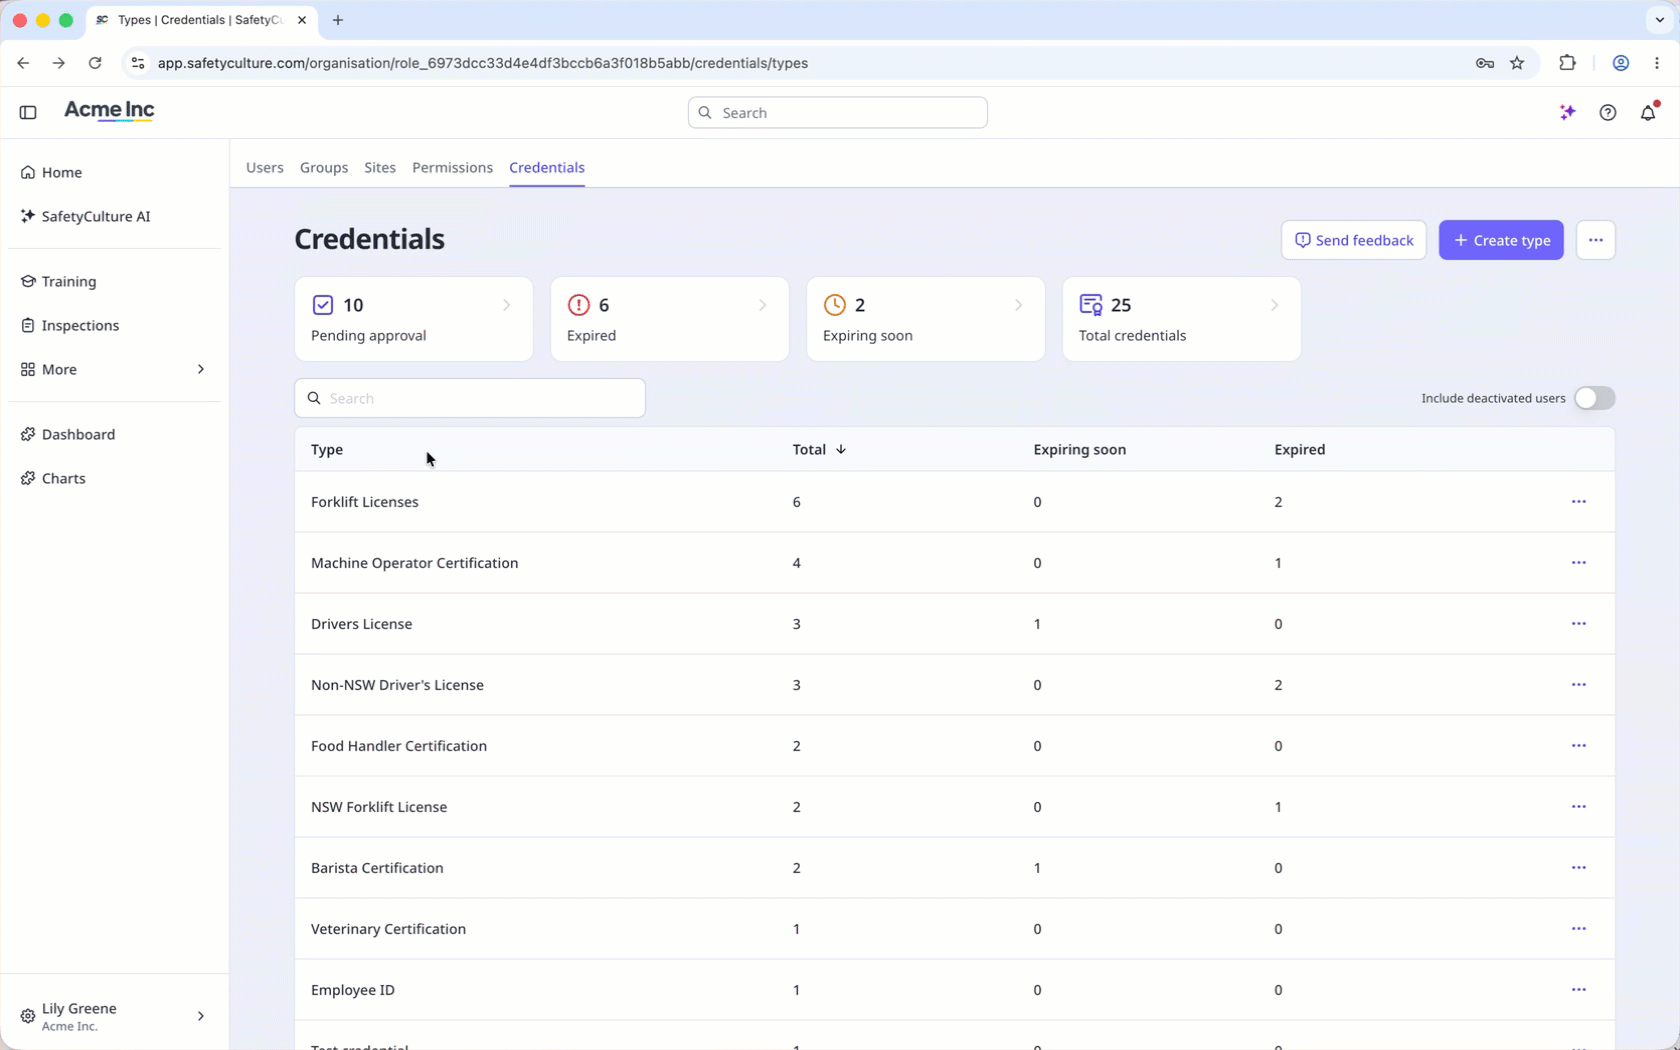Open the Employee ID credential type
The width and height of the screenshot is (1680, 1050).
point(353,990)
